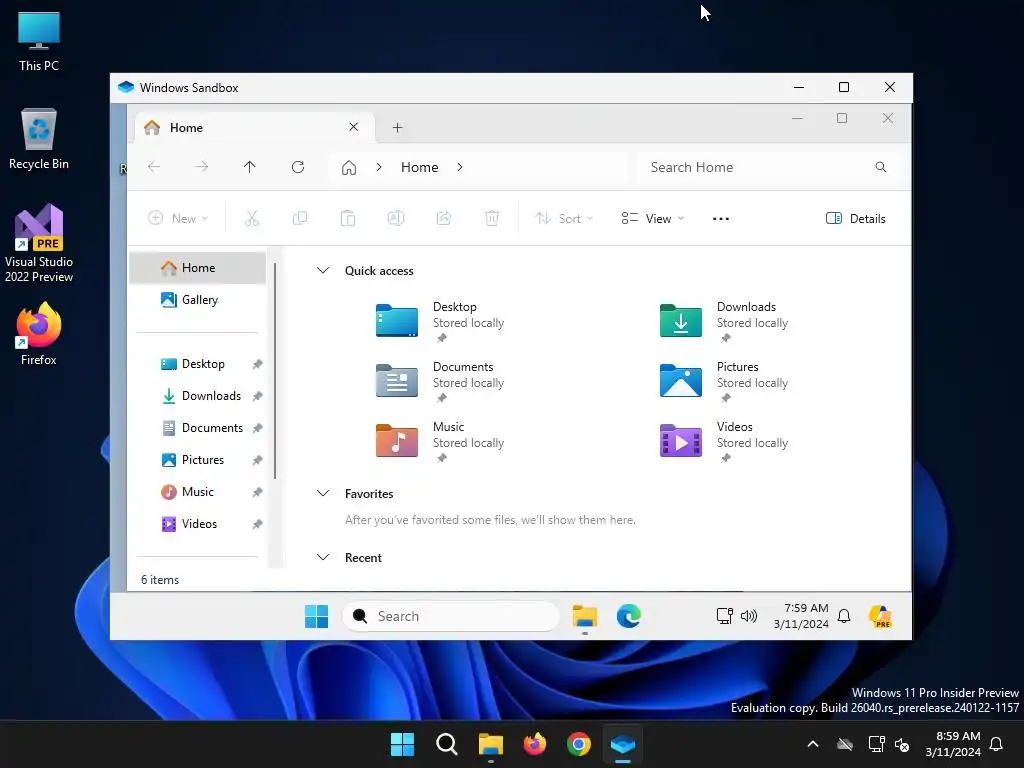Go forward in File Explorer navigation
This screenshot has width=1024, height=768.
point(201,167)
